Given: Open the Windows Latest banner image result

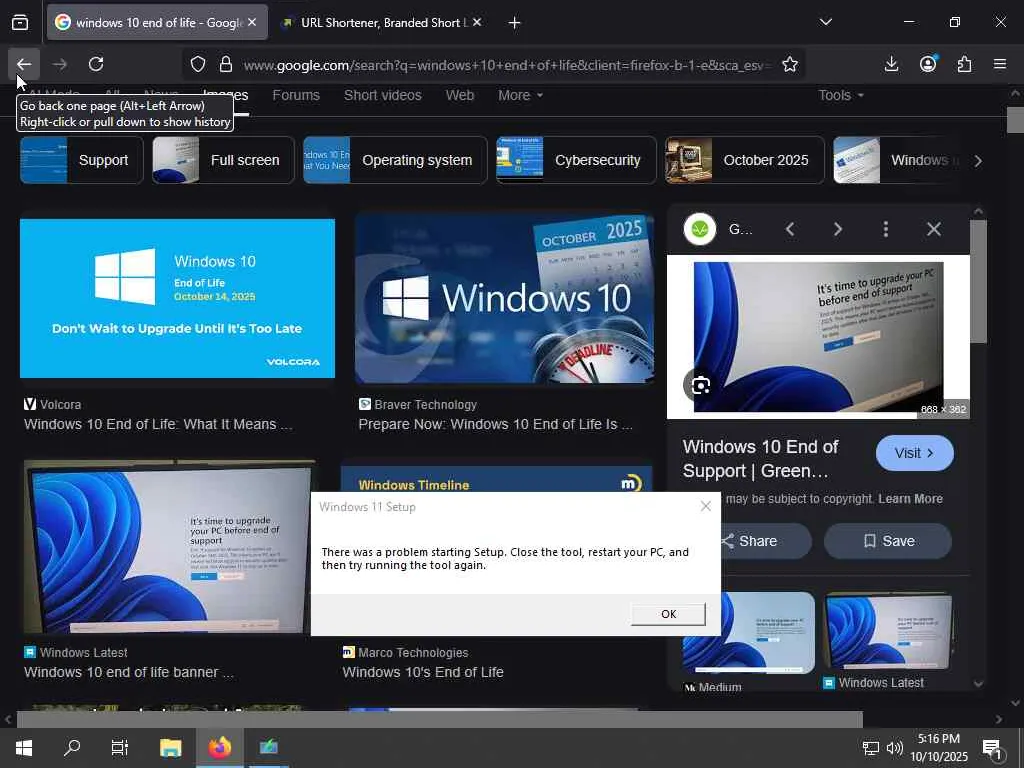Looking at the screenshot, I should (x=170, y=547).
